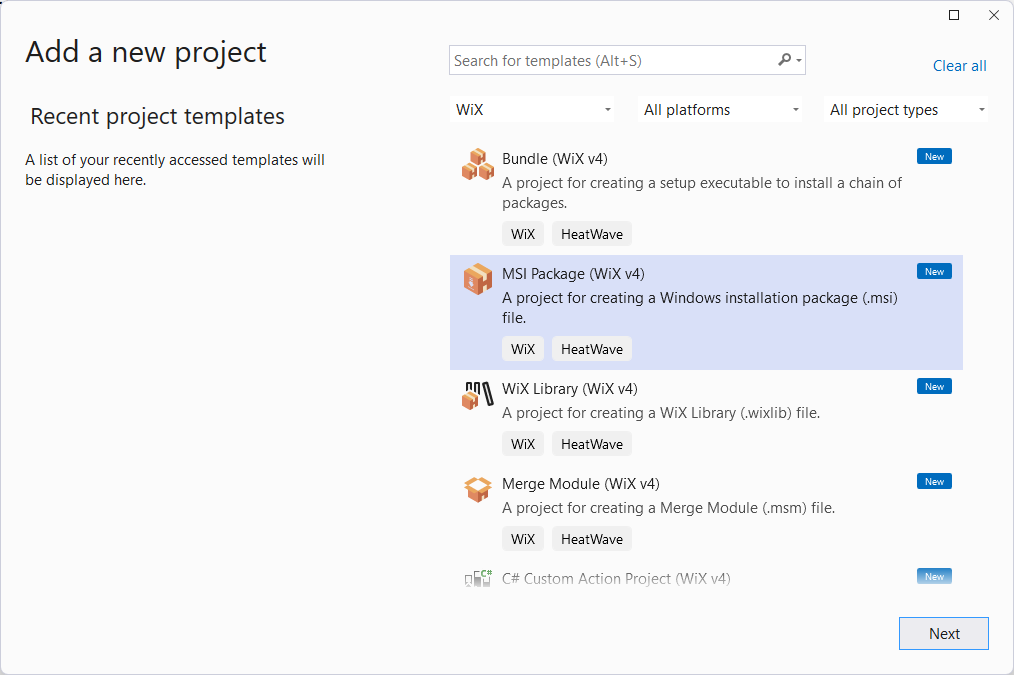
Task: Click the Next button
Action: 943,633
